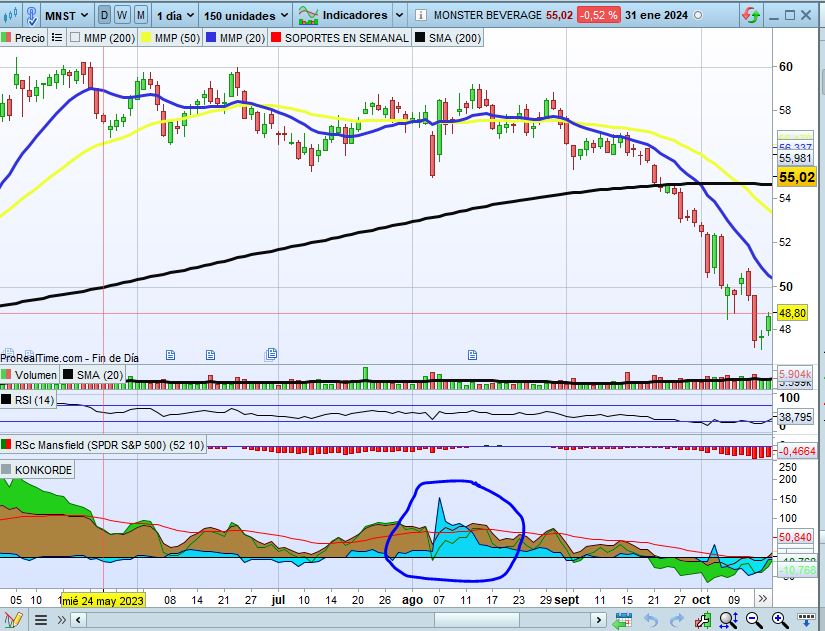Viewport: 825px width, 631px height.
Task: Expand the 150 unidades dropdown
Action: click(x=246, y=16)
